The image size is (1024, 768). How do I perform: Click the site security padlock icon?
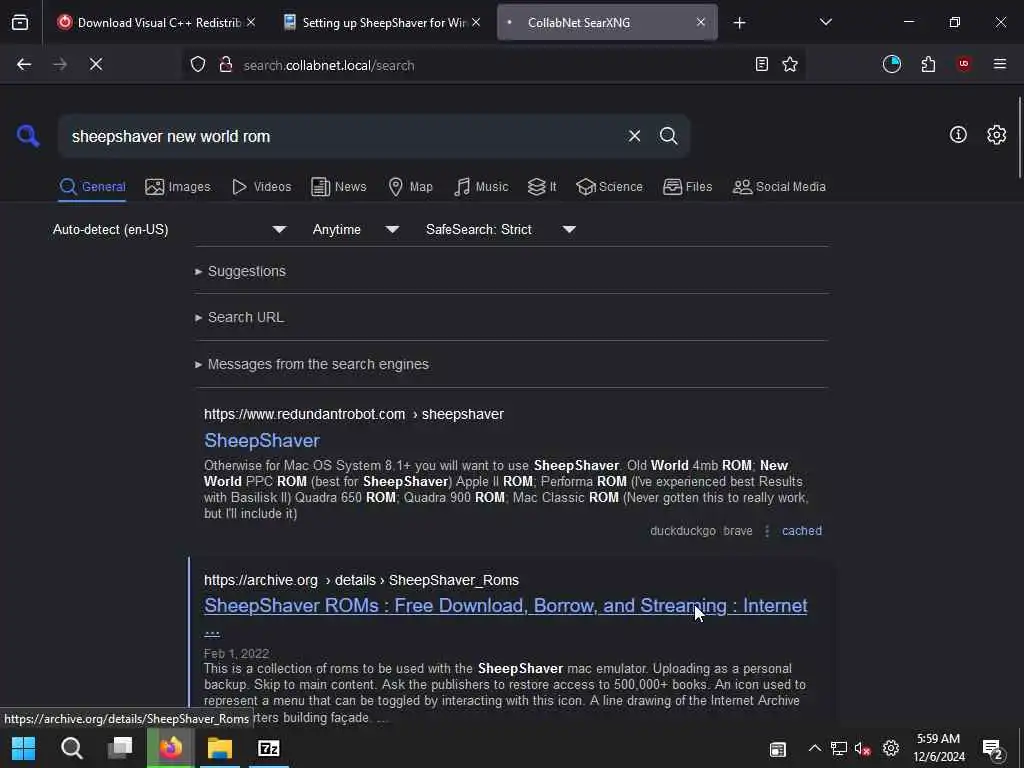pyautogui.click(x=226, y=64)
